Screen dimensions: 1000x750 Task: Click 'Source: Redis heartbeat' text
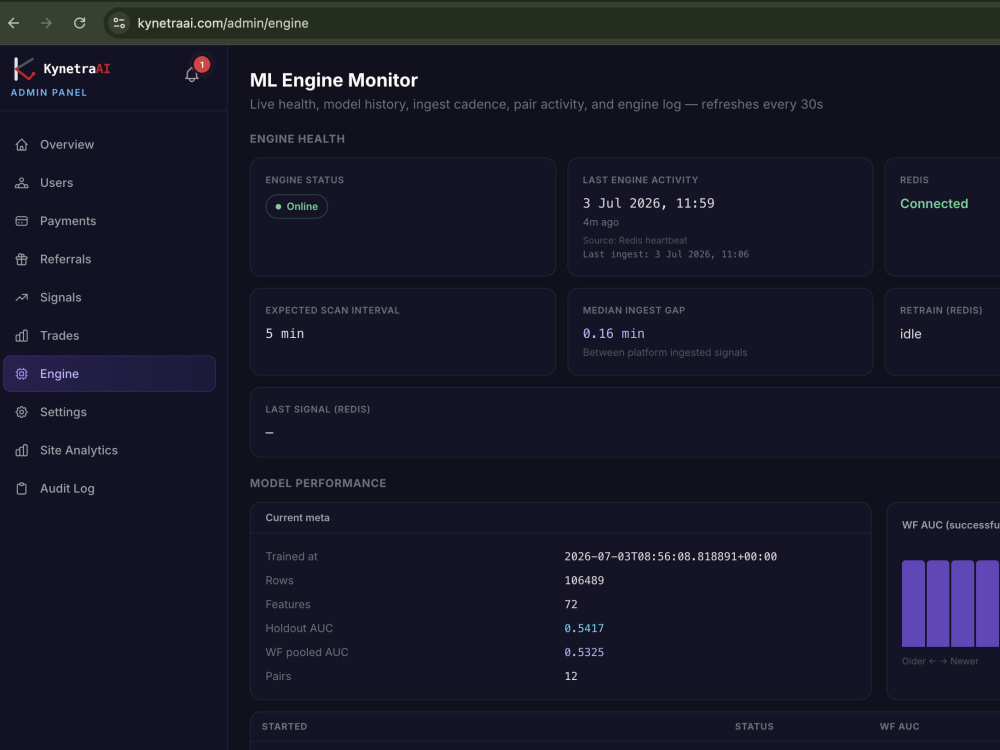(x=635, y=240)
